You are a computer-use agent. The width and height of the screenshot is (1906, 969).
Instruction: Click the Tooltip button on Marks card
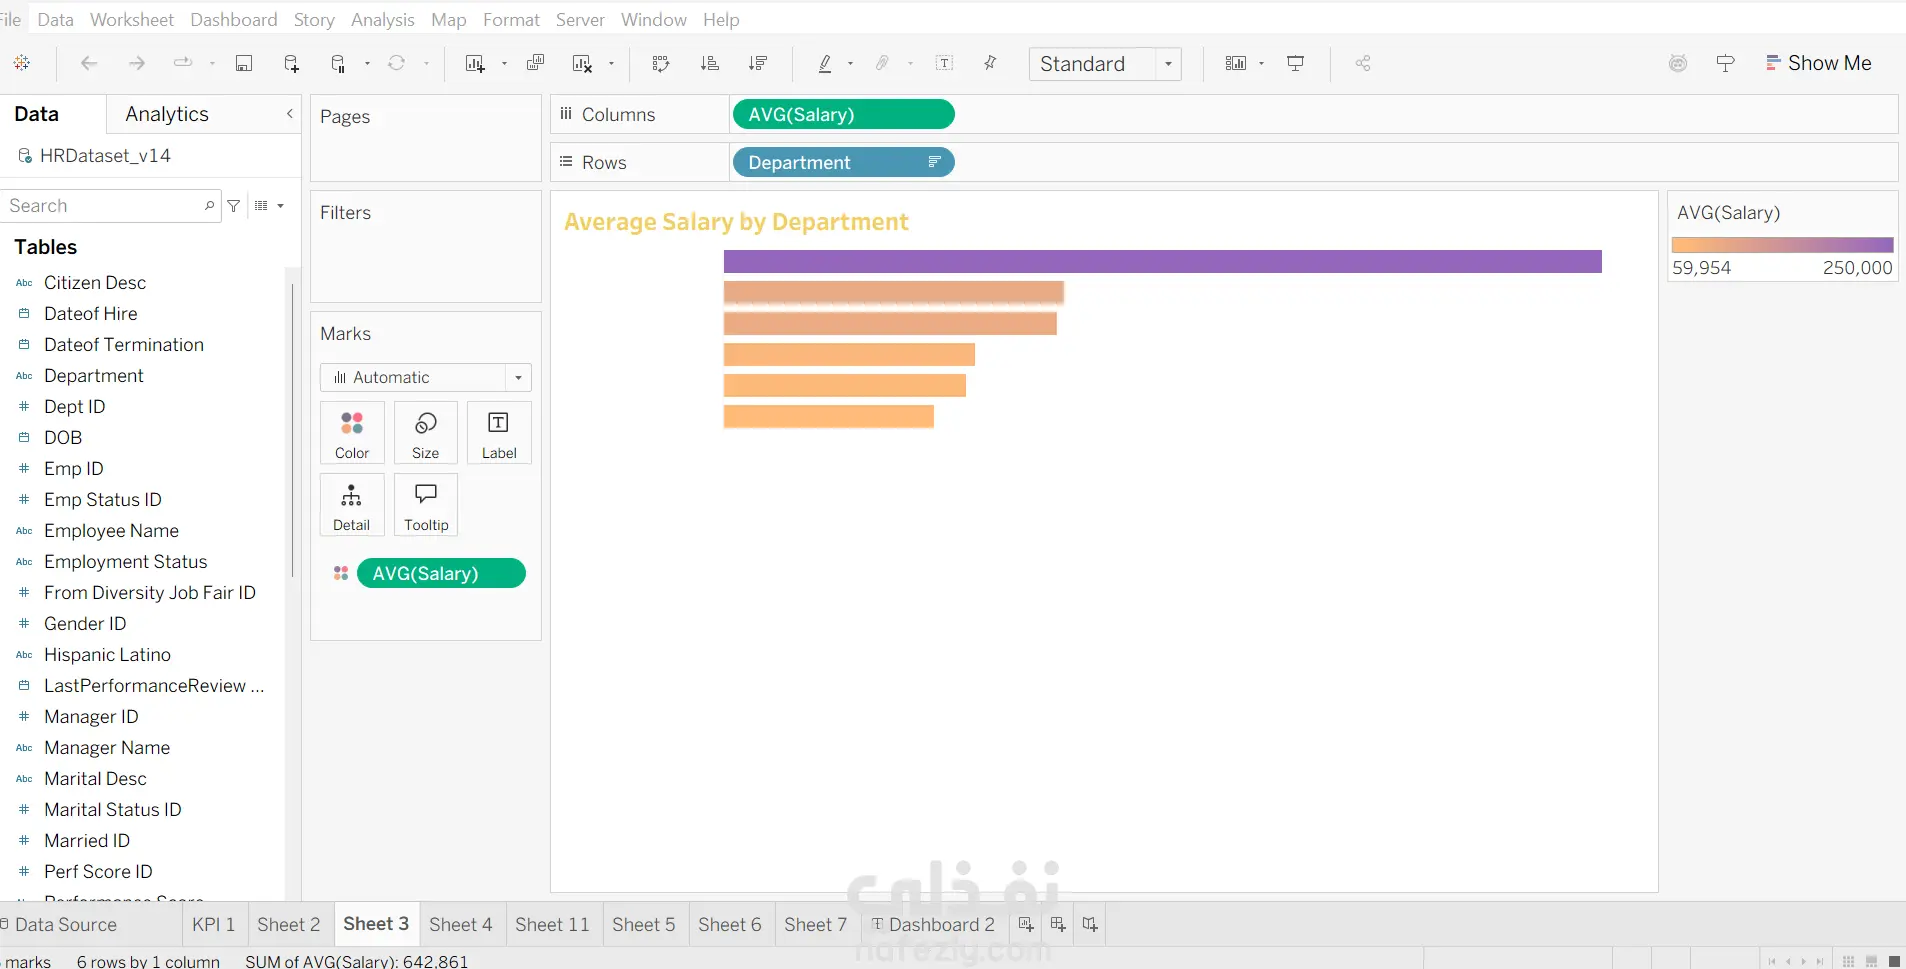tap(426, 505)
